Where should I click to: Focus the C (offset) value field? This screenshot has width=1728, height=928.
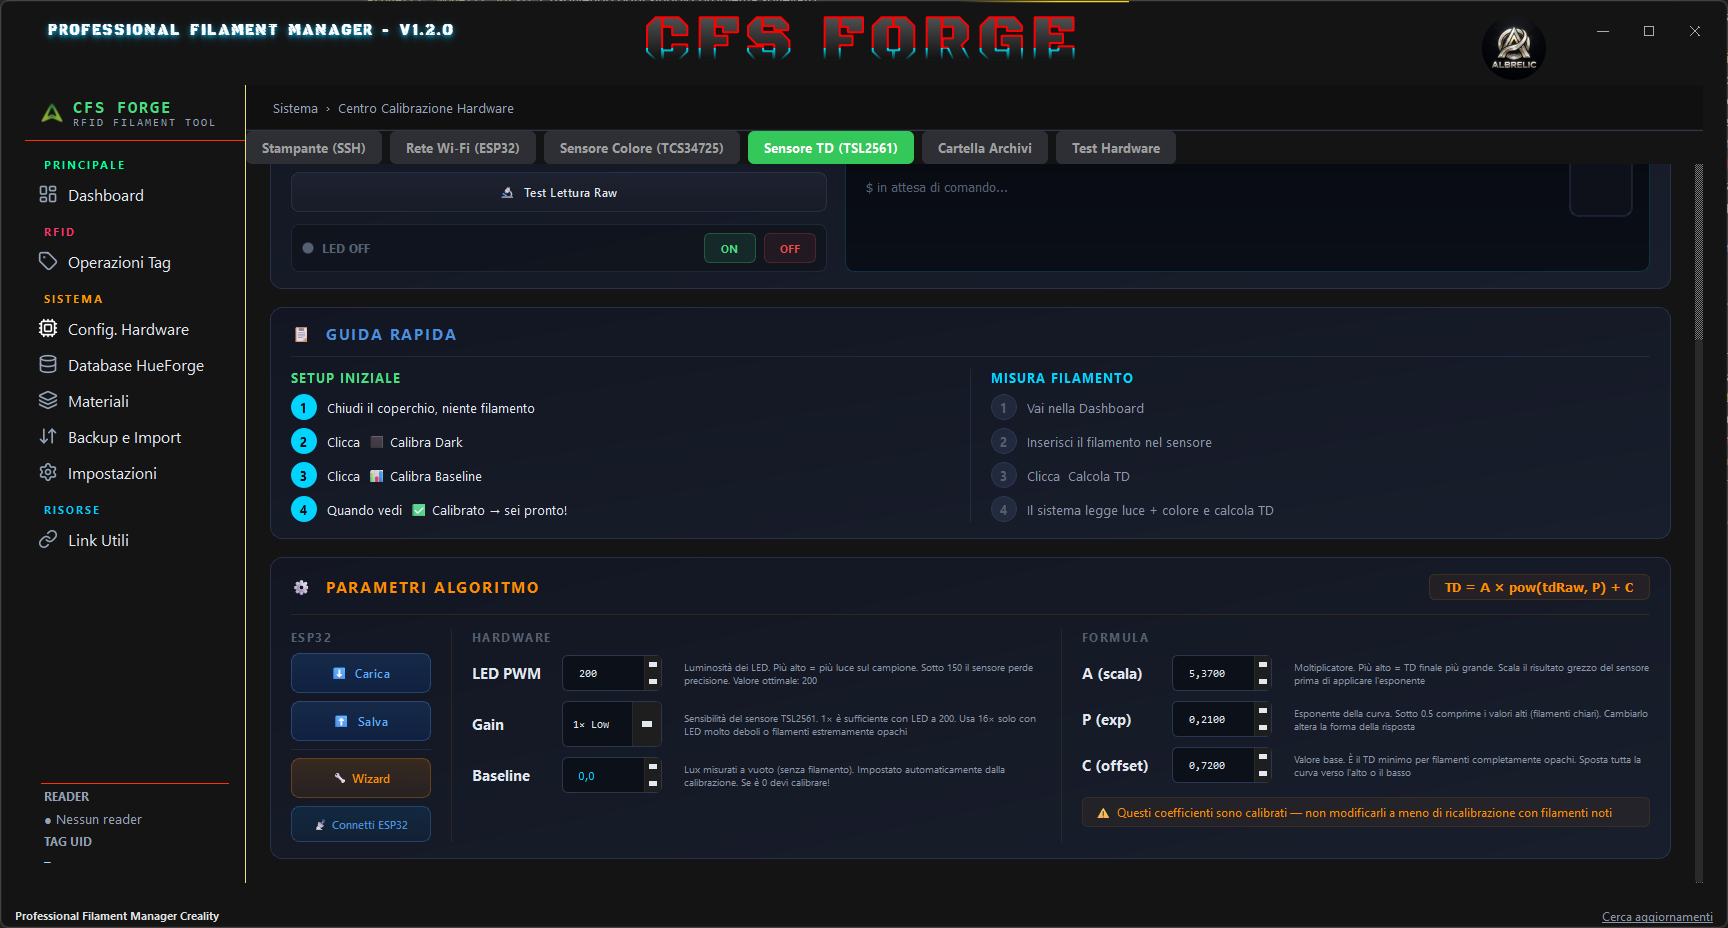click(1214, 765)
